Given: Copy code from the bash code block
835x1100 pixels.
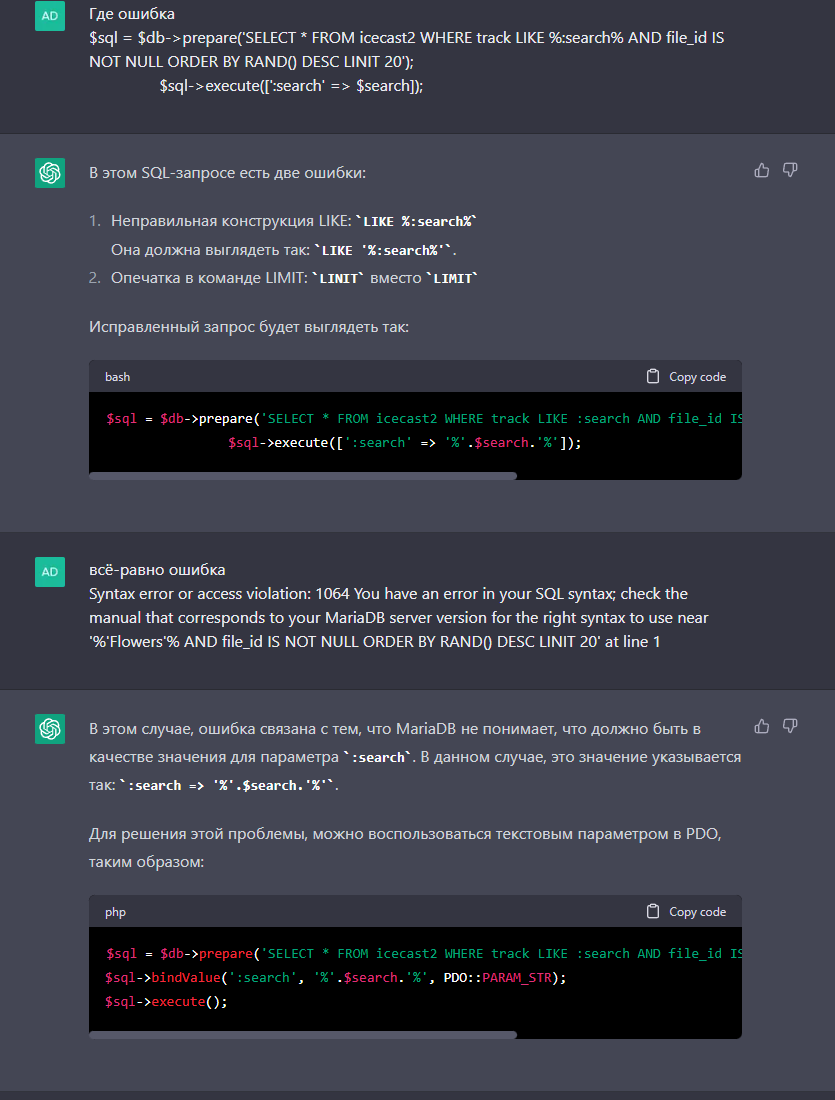Looking at the screenshot, I should 686,377.
